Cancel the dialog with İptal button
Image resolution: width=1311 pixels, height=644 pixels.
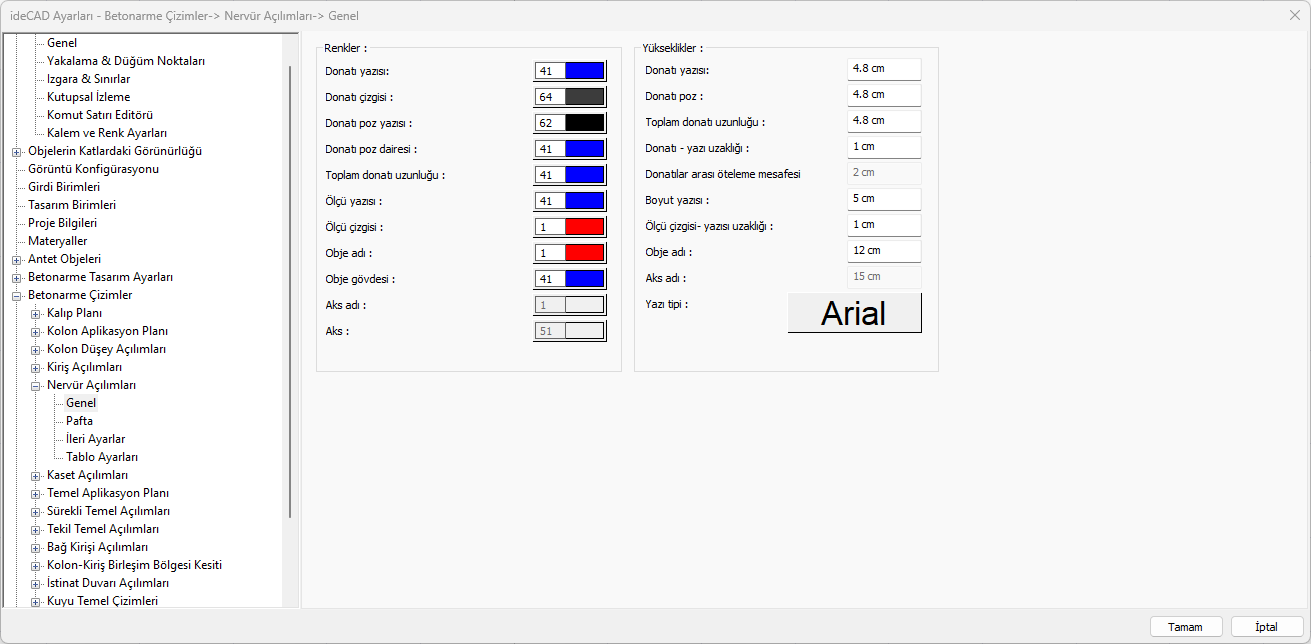click(x=1267, y=627)
